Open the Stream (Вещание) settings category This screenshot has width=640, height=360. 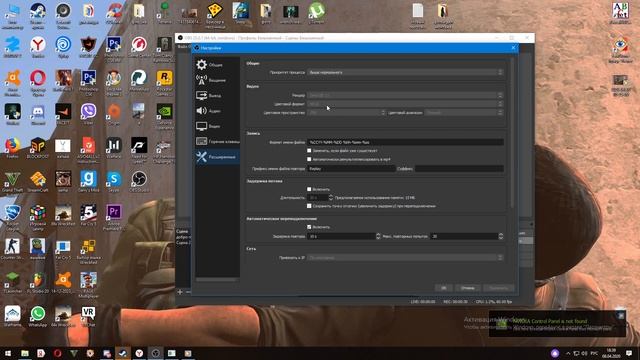click(217, 80)
